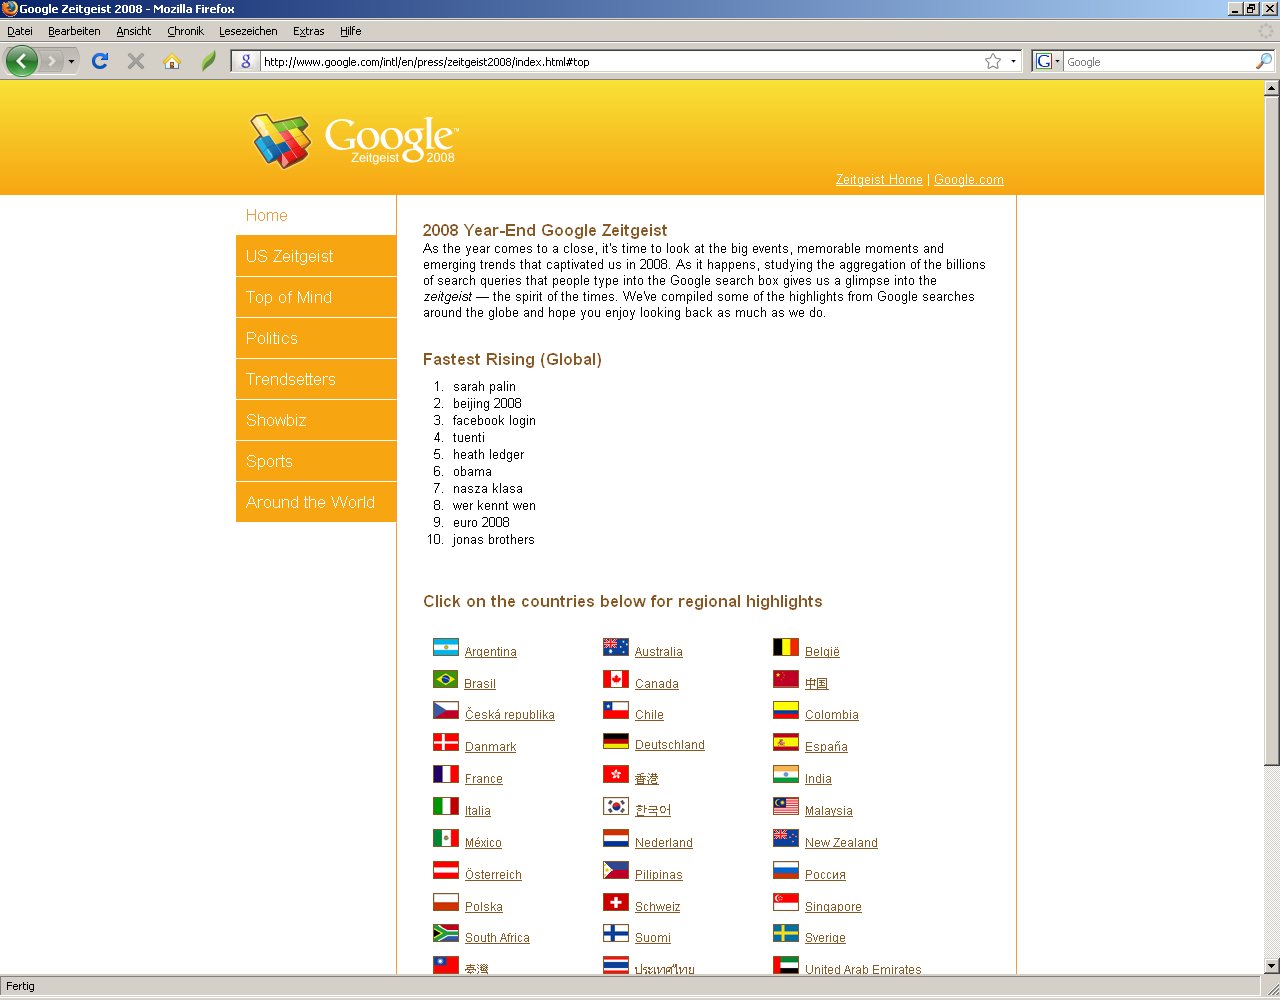Click the Brasil flag icon
1280x1000 pixels.
click(446, 680)
